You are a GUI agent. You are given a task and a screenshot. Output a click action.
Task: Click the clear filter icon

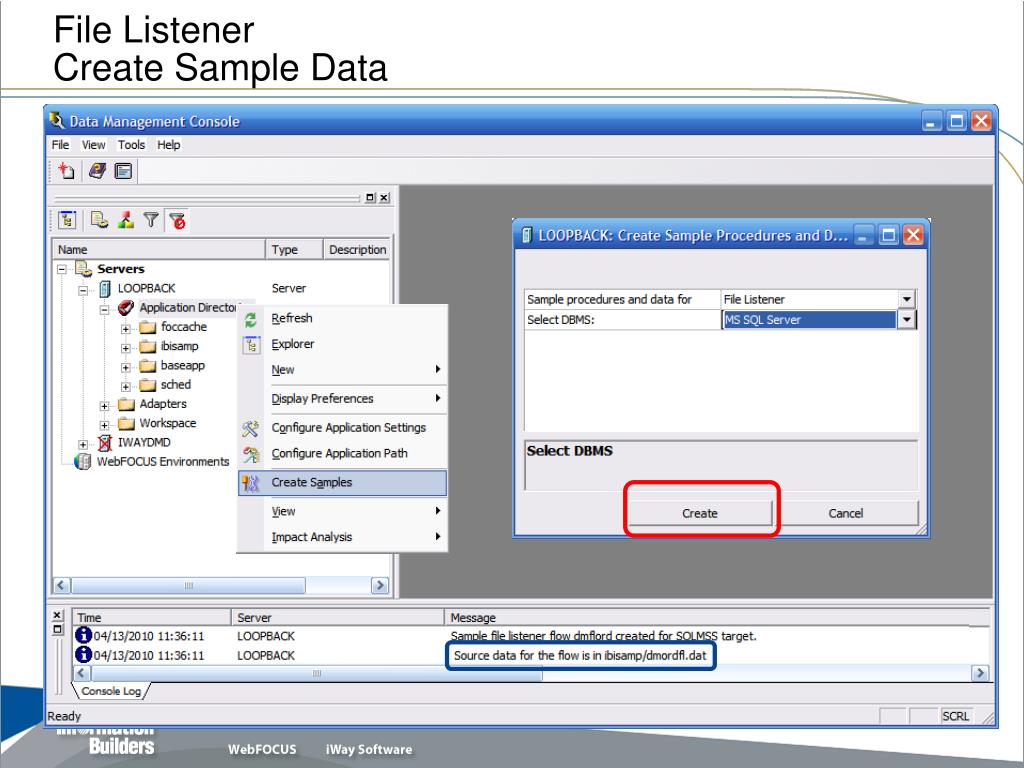coord(178,221)
